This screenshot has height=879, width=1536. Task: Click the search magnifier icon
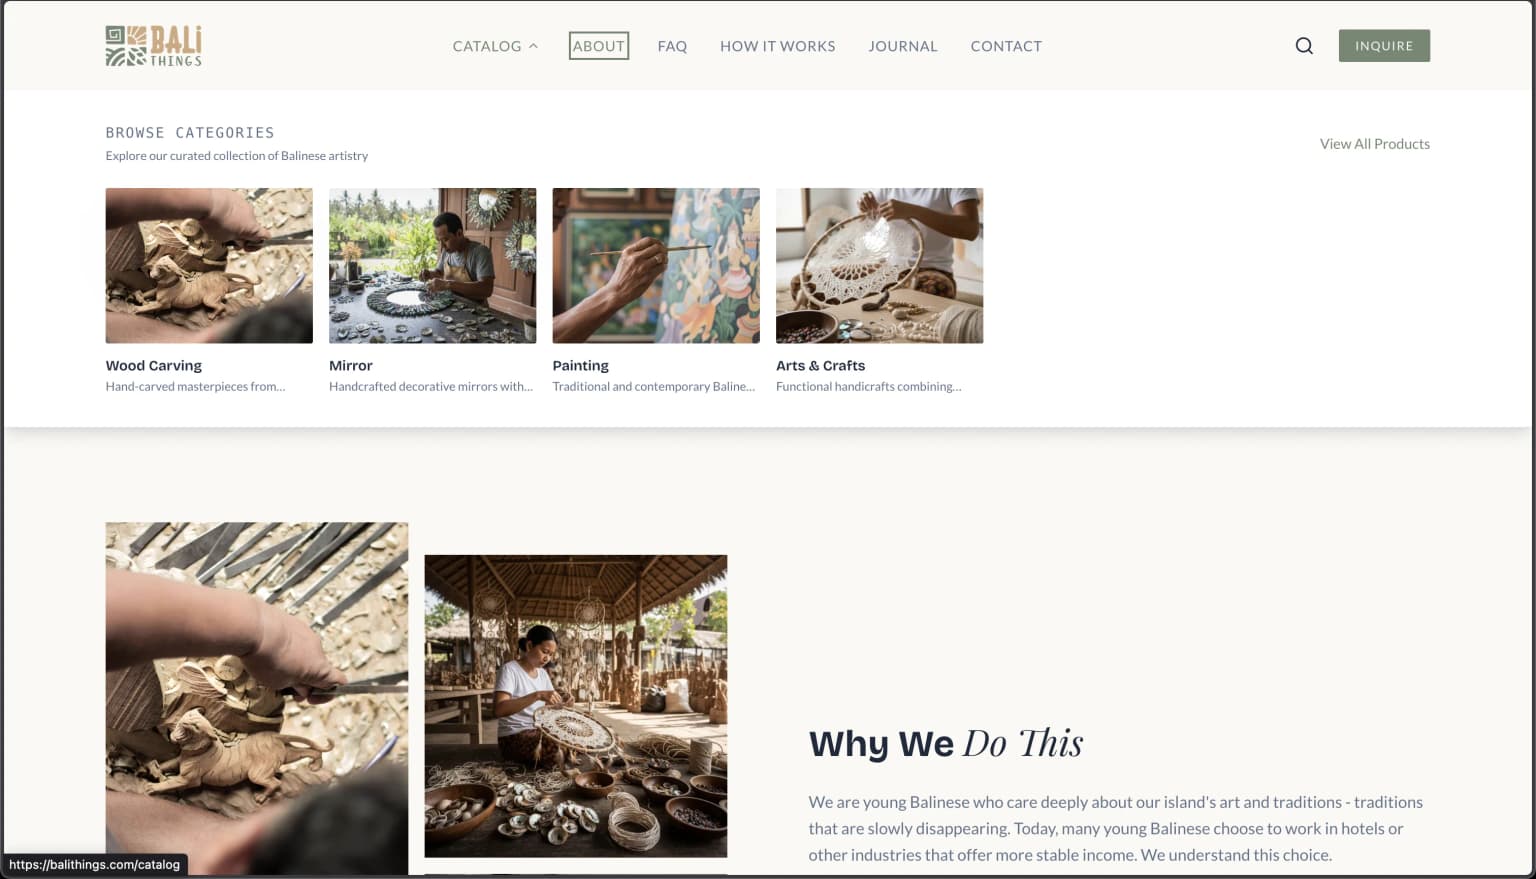pos(1304,46)
